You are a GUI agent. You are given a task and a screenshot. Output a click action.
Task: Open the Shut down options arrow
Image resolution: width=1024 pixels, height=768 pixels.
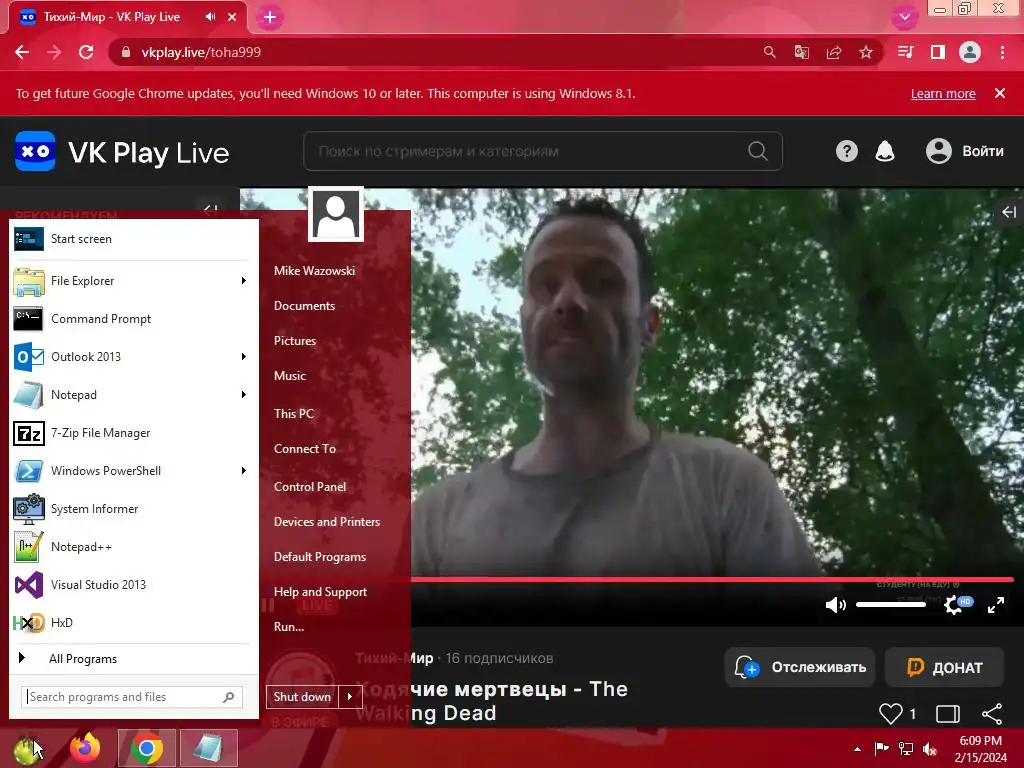tap(350, 697)
